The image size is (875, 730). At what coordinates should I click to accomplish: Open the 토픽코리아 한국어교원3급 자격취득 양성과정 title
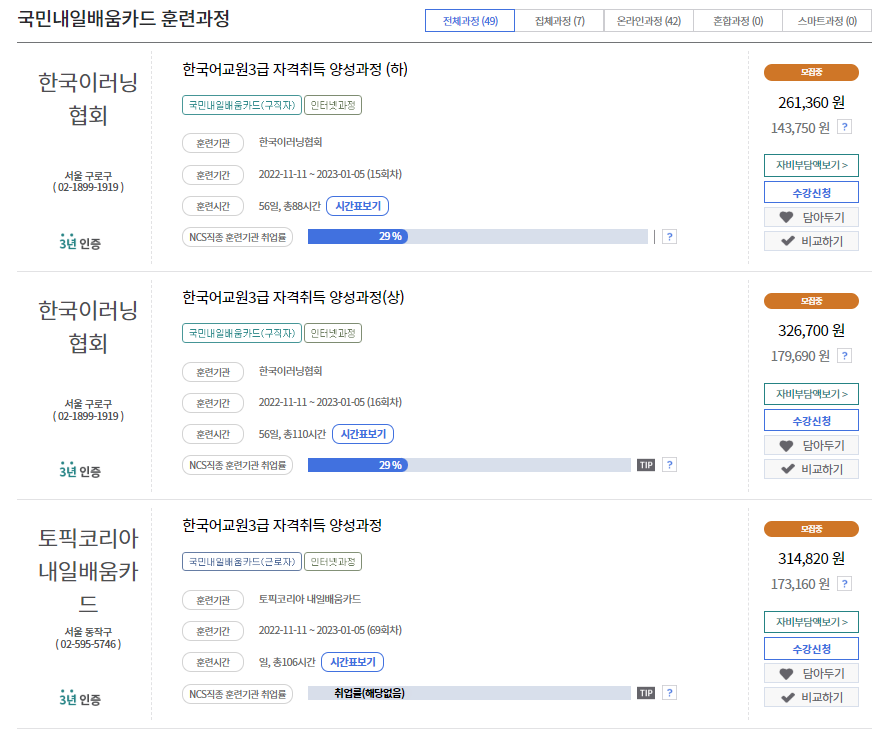(x=282, y=525)
